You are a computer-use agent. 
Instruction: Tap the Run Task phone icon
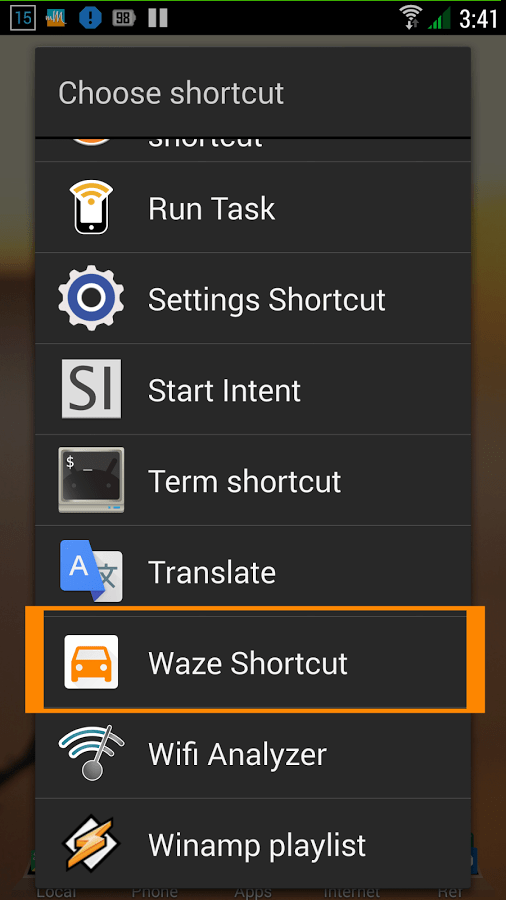[x=91, y=207]
